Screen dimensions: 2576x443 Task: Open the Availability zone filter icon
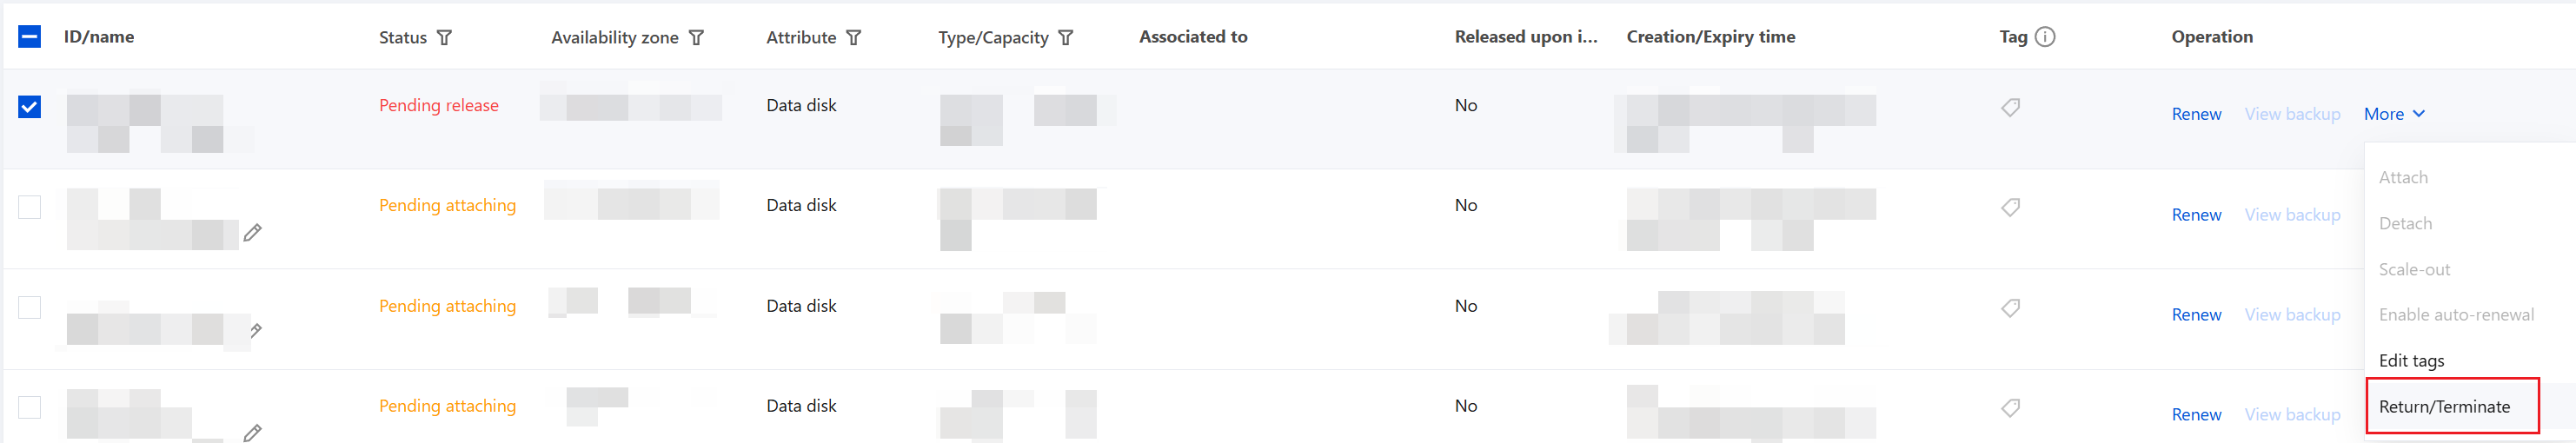[x=697, y=37]
